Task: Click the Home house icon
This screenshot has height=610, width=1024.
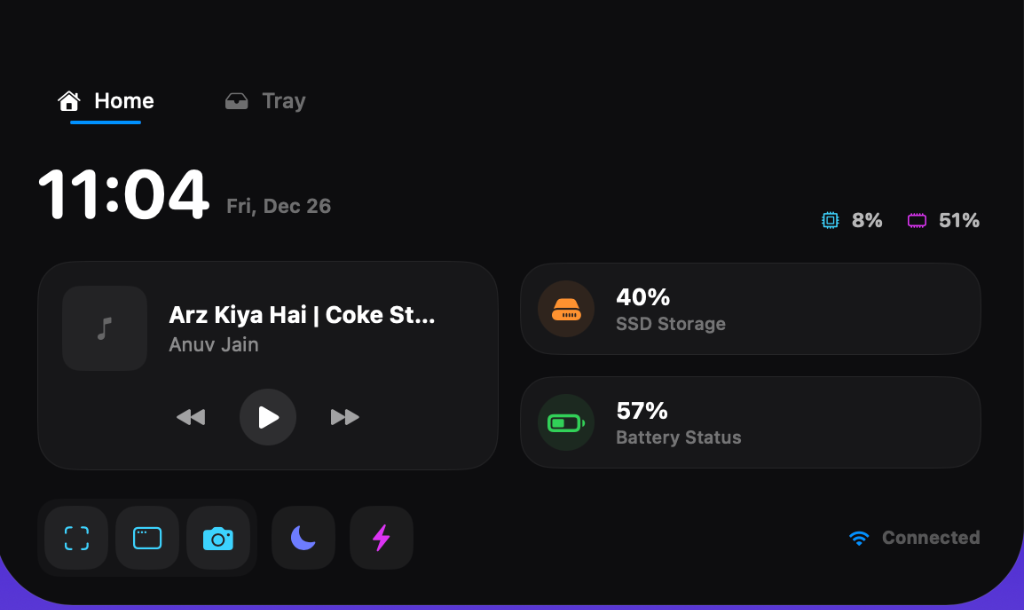Action: [69, 101]
